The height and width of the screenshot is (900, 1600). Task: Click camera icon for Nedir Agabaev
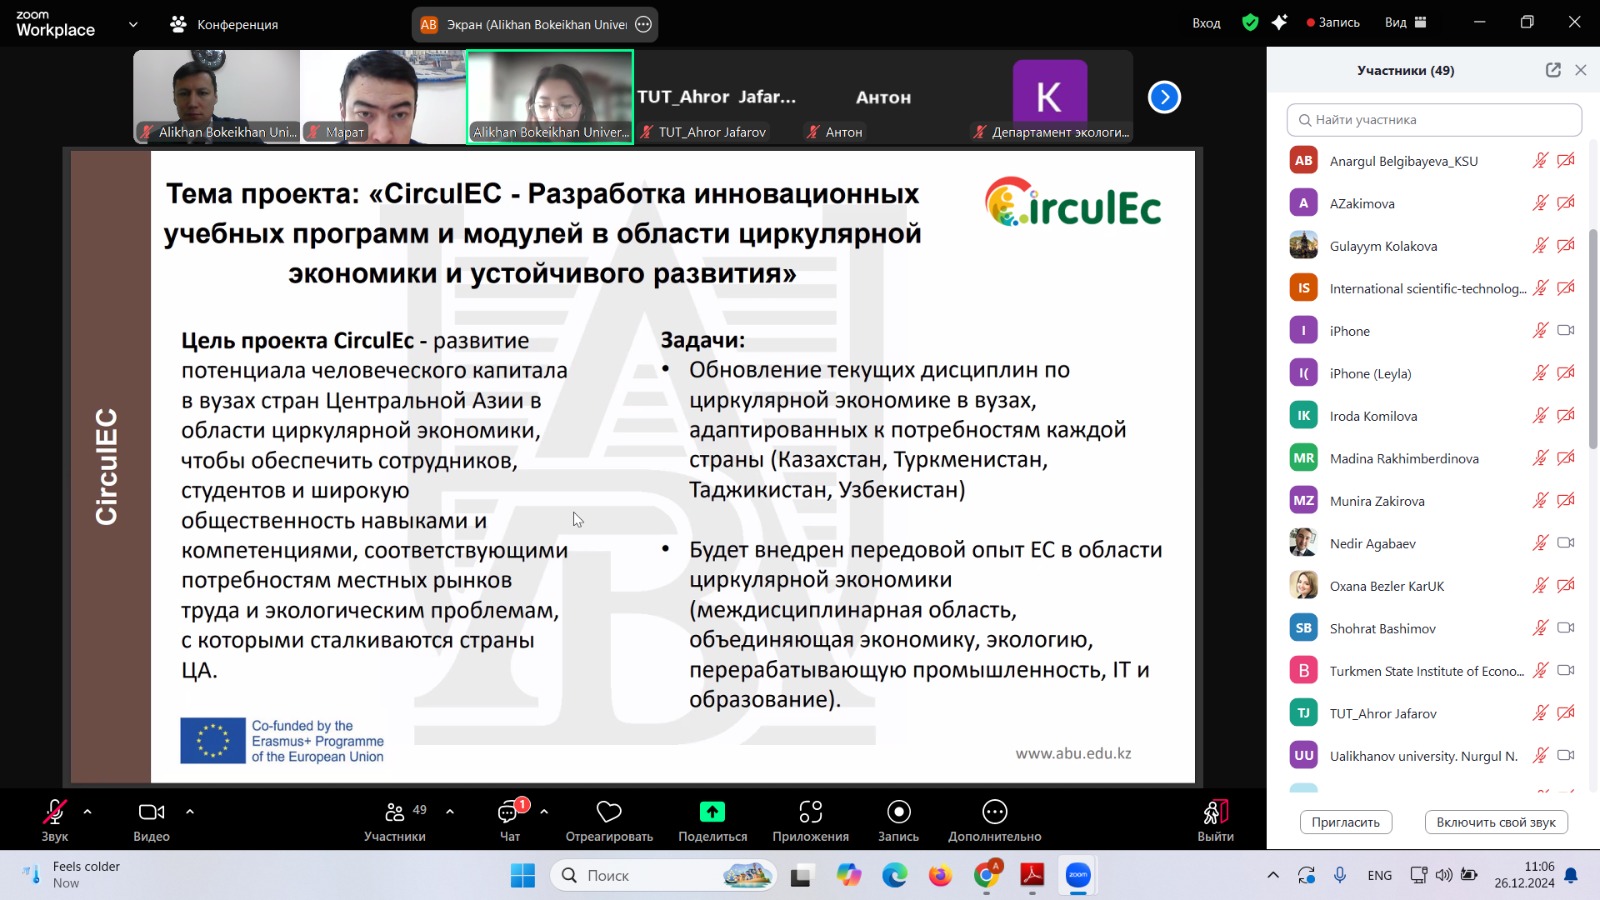[x=1566, y=543]
